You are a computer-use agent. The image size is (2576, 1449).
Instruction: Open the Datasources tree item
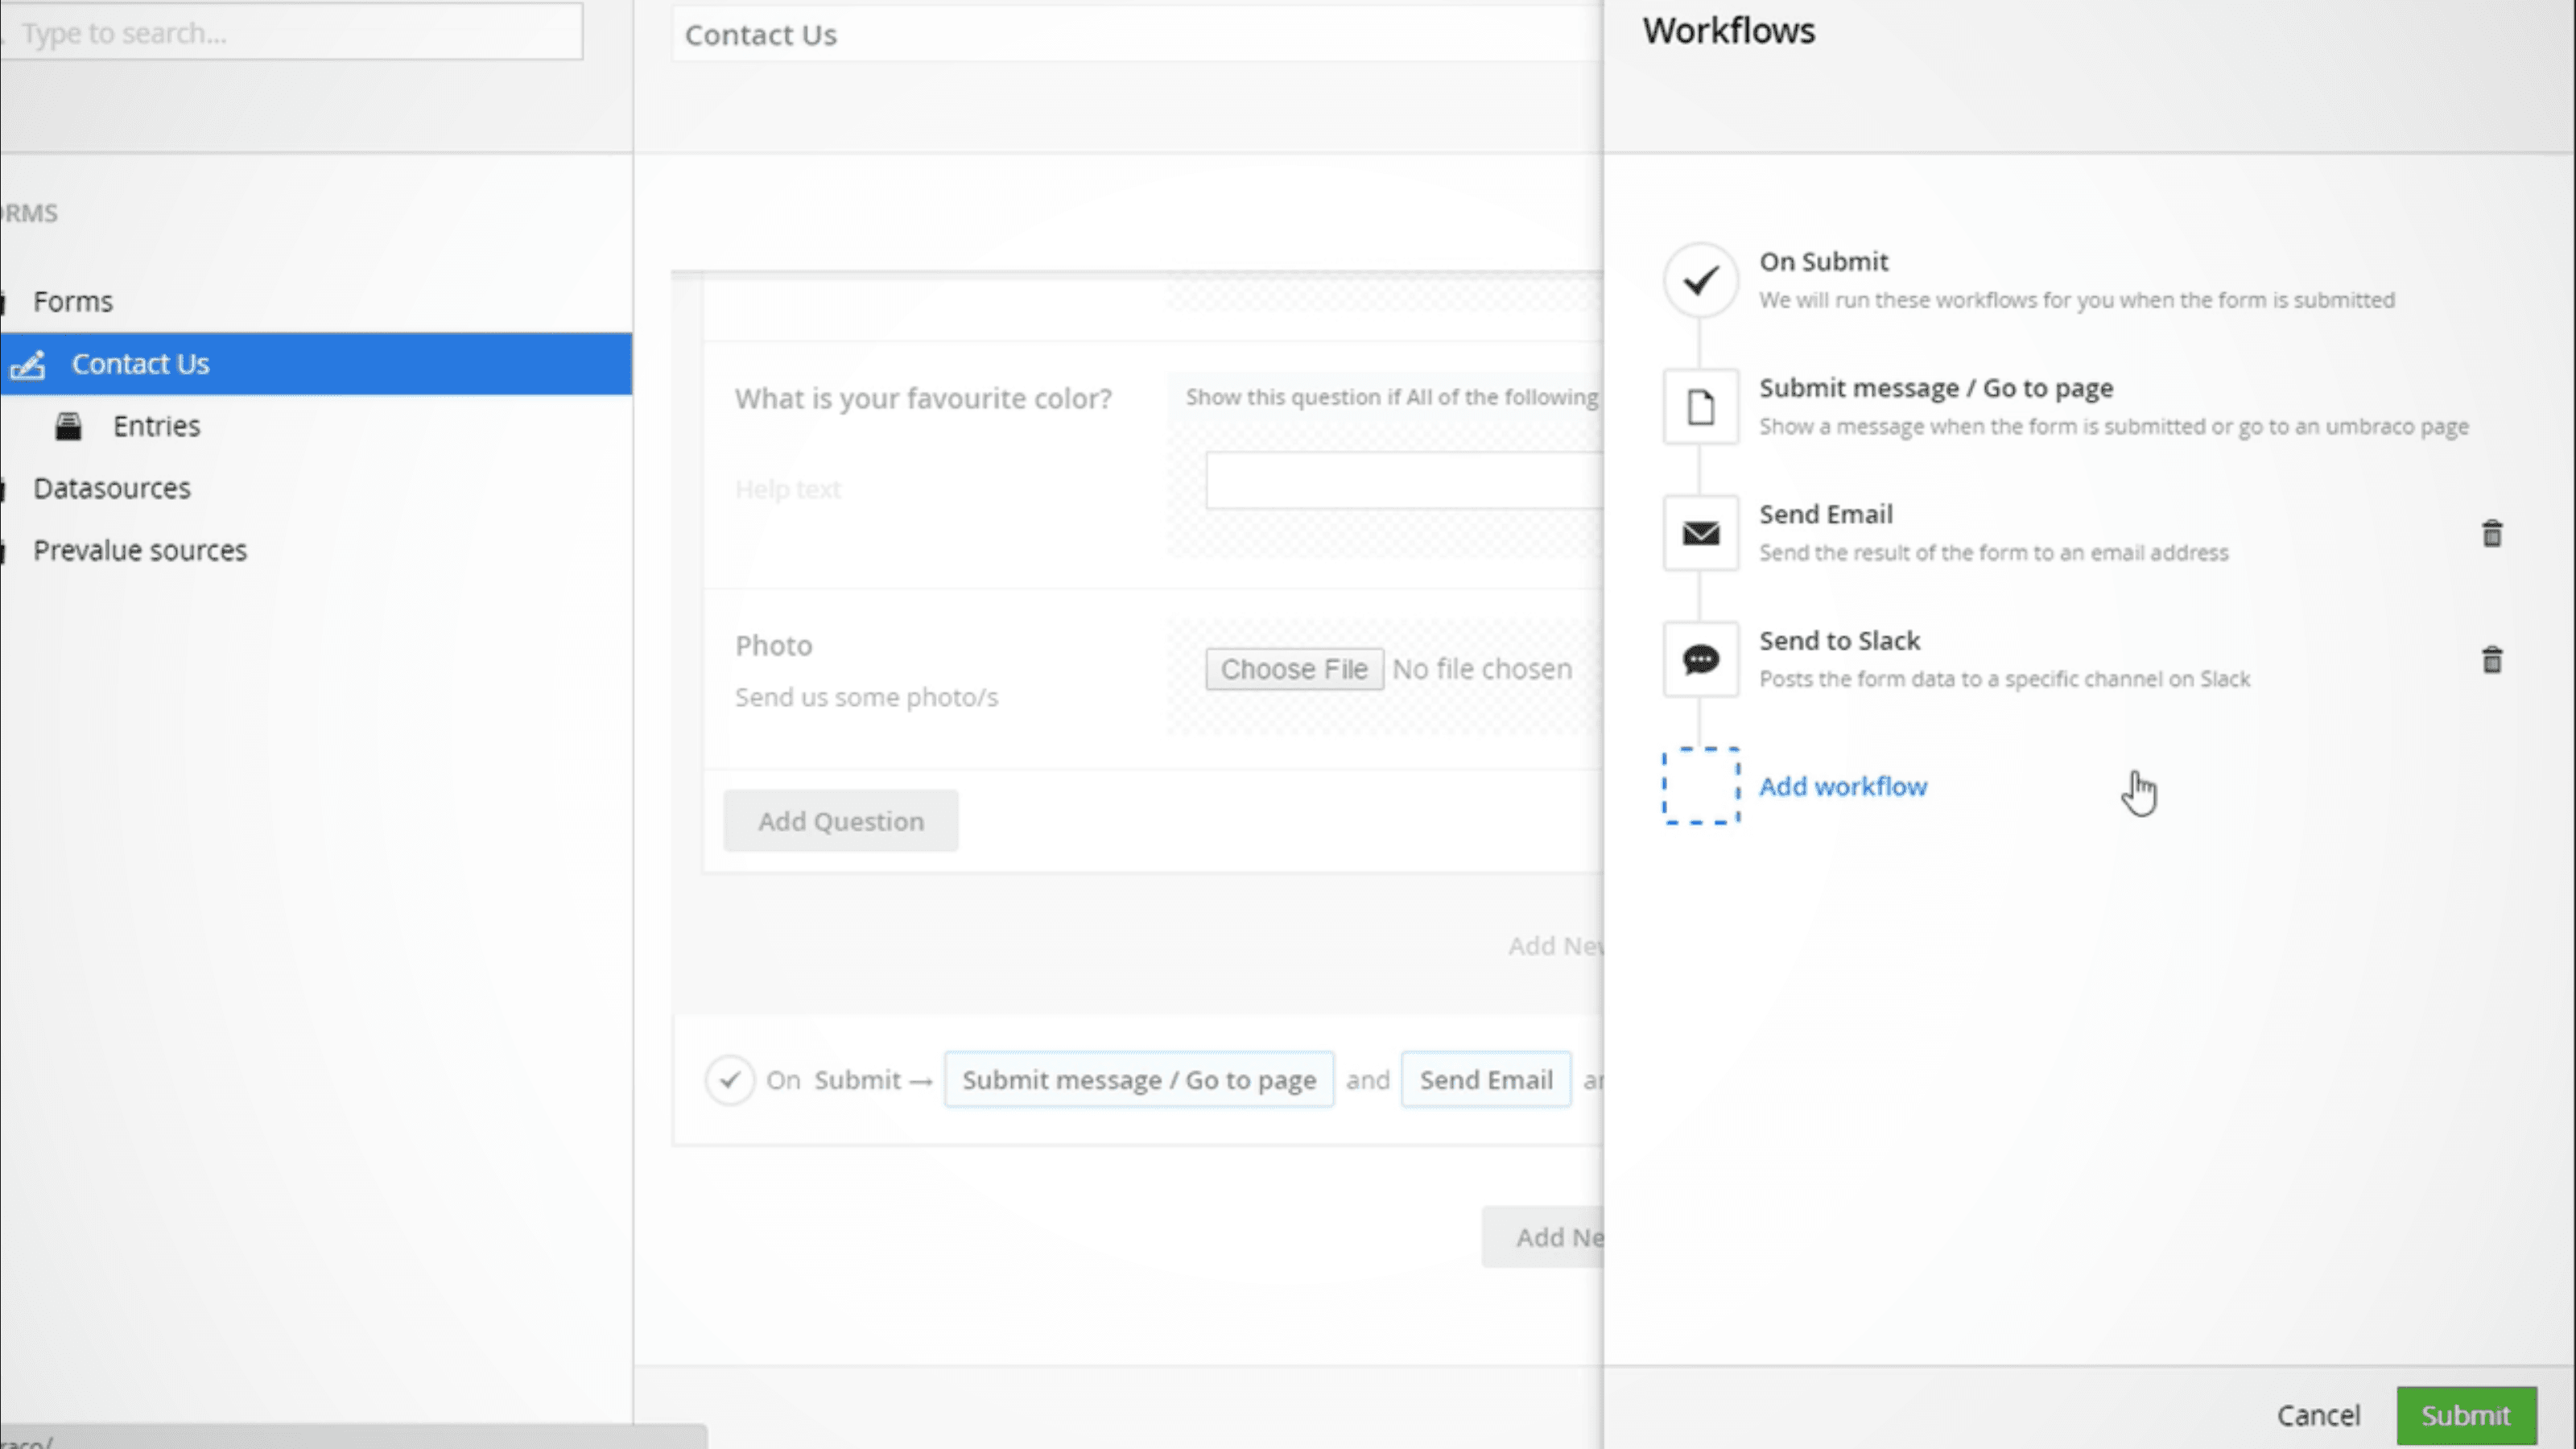coord(112,488)
